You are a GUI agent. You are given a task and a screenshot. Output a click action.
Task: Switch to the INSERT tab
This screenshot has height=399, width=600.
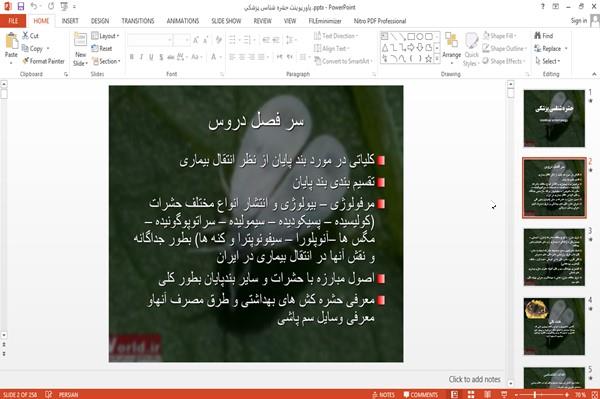pyautogui.click(x=70, y=21)
